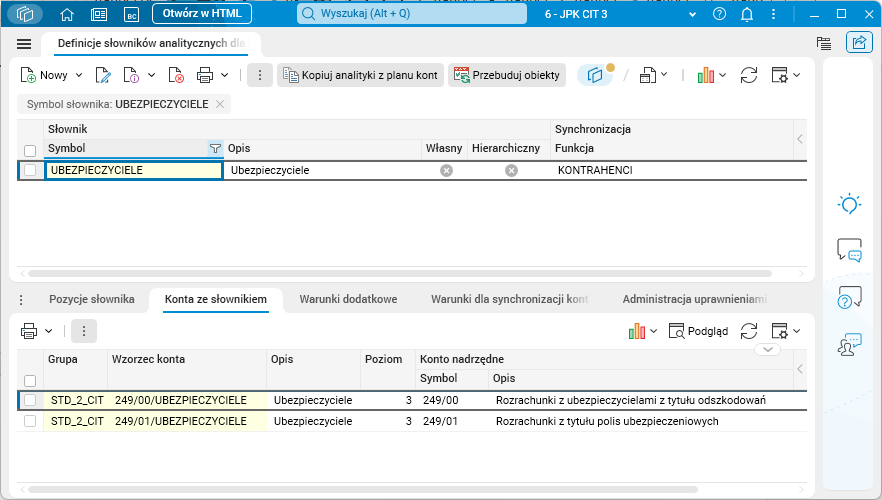882x500 pixels.
Task: Open Administracja uprawnieniami tab
Action: [x=695, y=299]
